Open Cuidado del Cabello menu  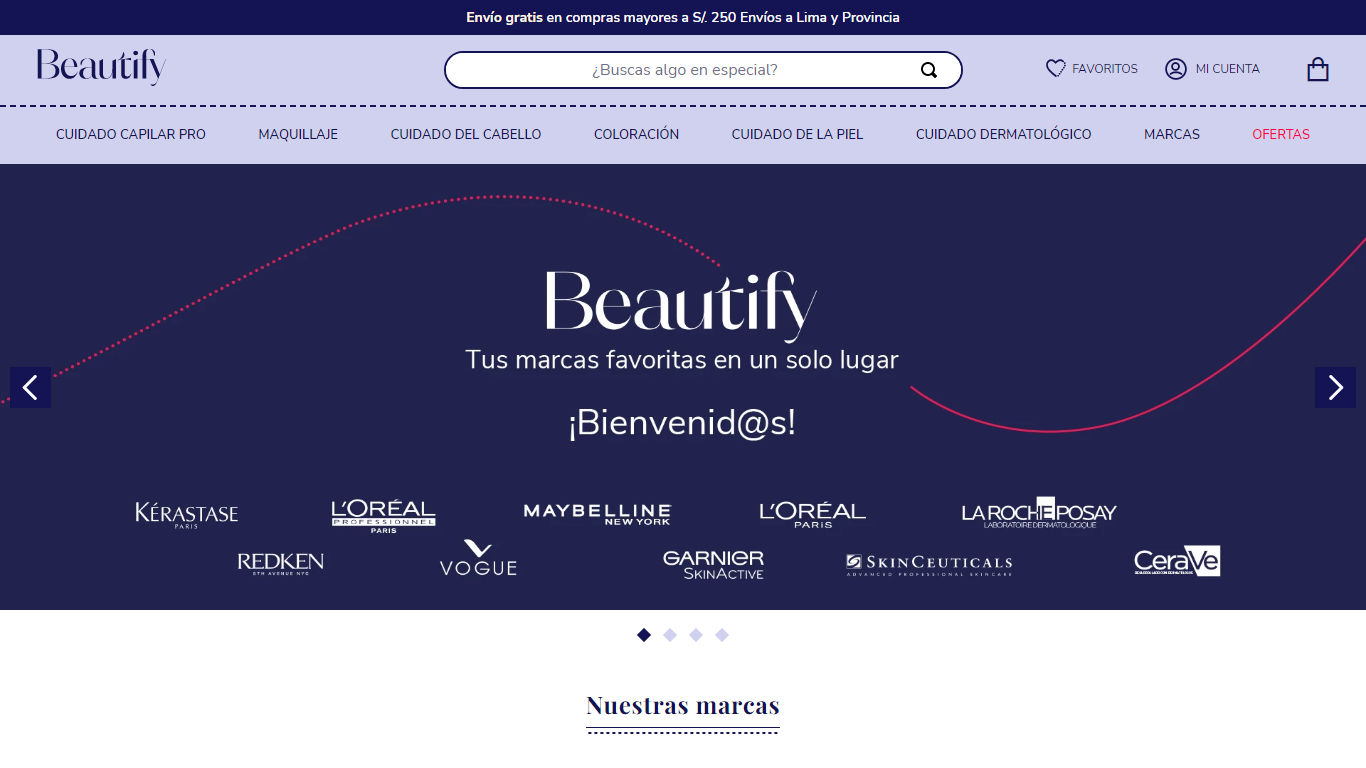pyautogui.click(x=466, y=134)
